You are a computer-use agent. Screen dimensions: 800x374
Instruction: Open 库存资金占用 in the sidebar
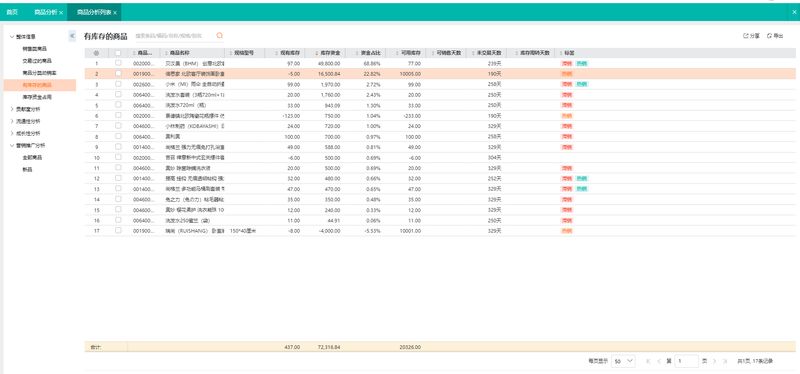pos(37,97)
